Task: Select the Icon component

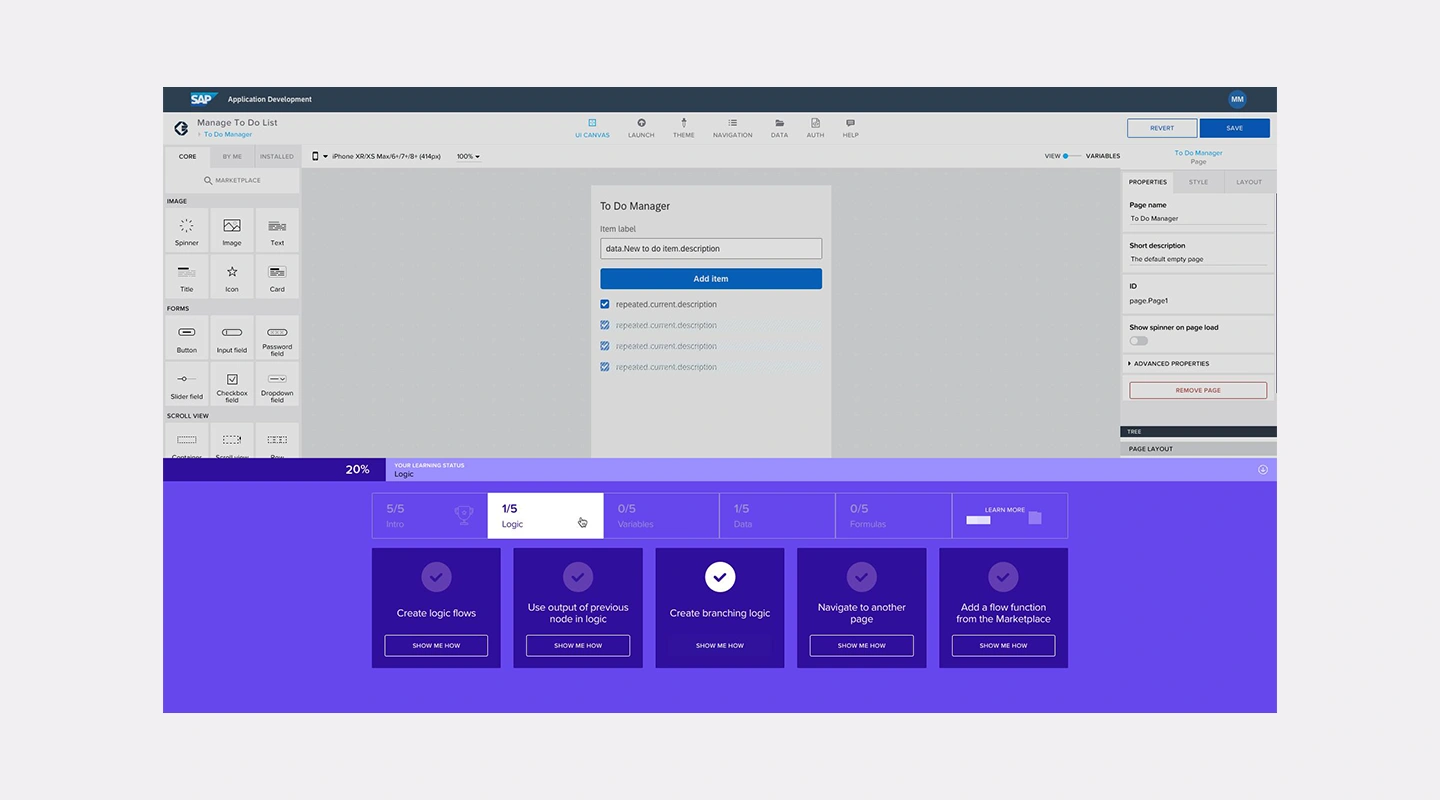Action: tap(232, 275)
